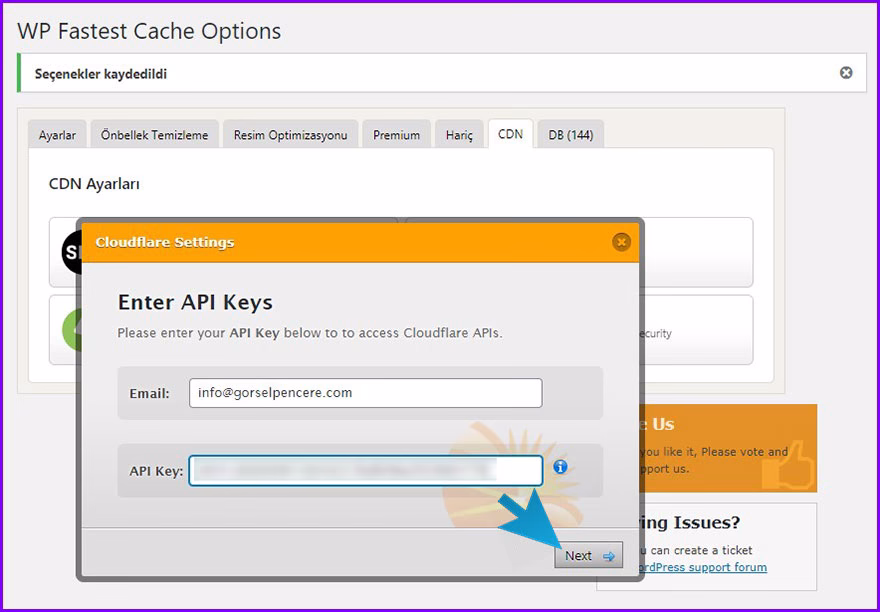Image resolution: width=880 pixels, height=612 pixels.
Task: Close the Cloudflare Settings dialog
Action: [621, 242]
